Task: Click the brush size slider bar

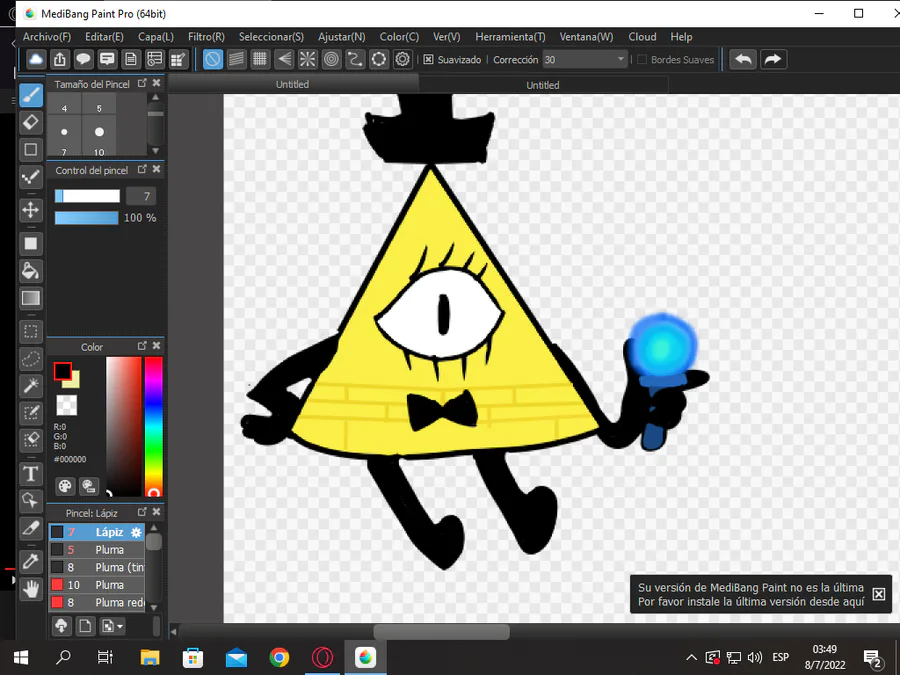Action: click(87, 196)
